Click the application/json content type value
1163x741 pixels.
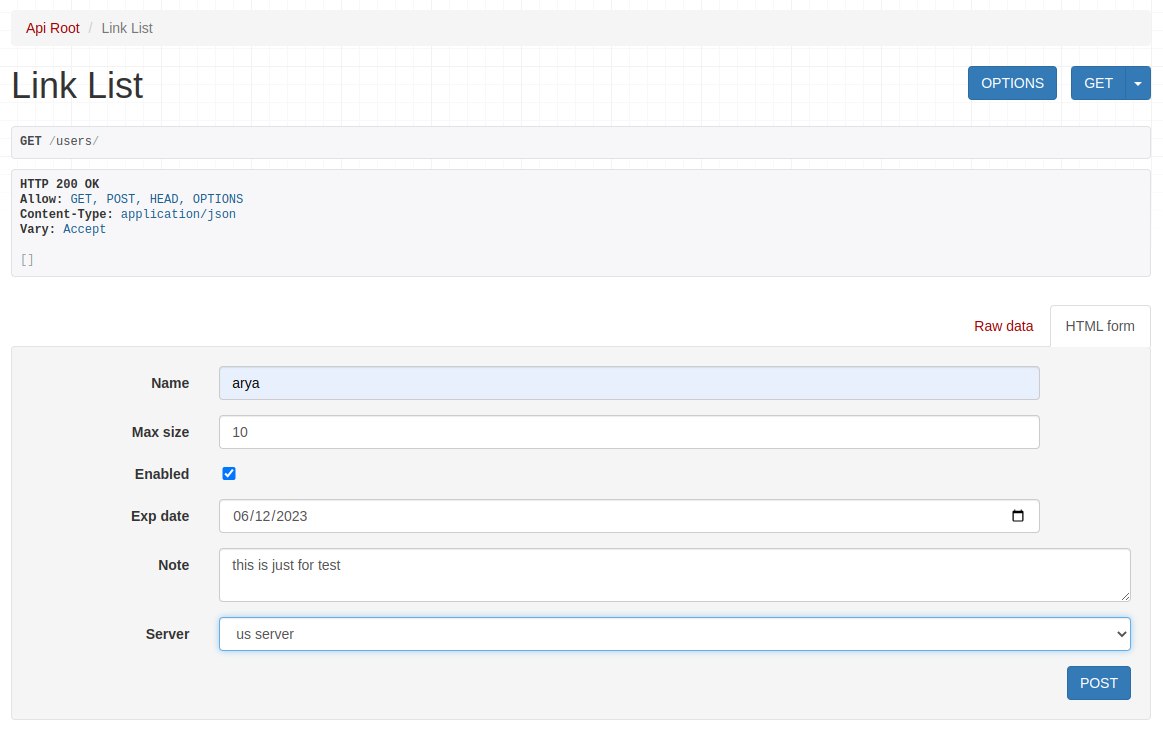click(178, 214)
